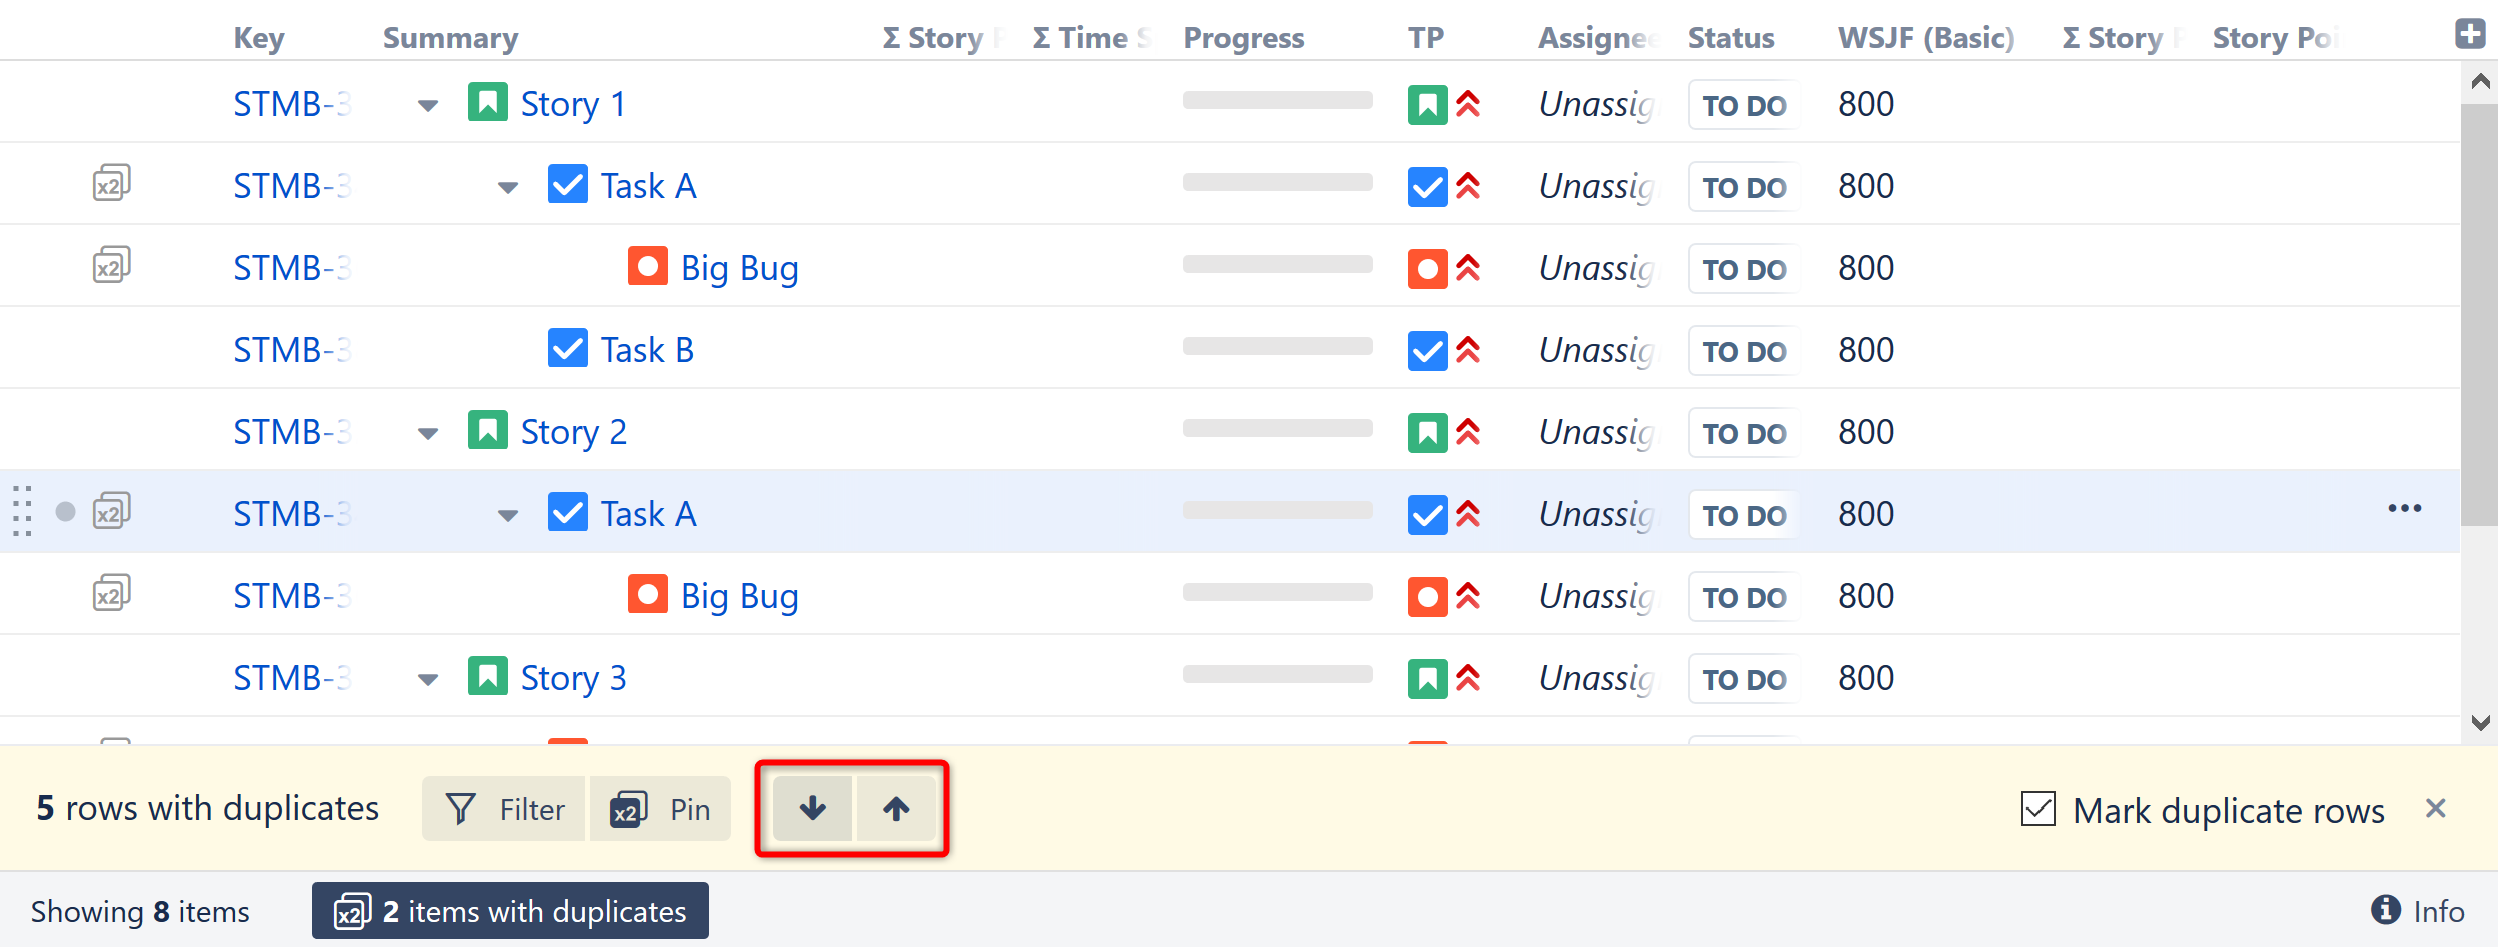The height and width of the screenshot is (947, 2498).
Task: Open the Story 2 issue link
Action: [573, 432]
